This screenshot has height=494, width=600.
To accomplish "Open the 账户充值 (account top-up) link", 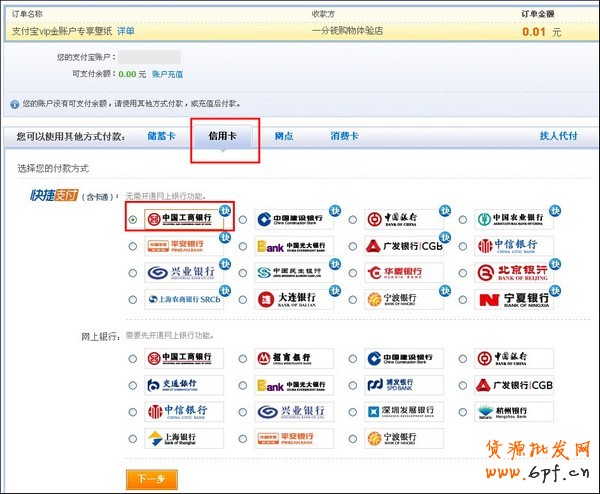I will (x=168, y=74).
